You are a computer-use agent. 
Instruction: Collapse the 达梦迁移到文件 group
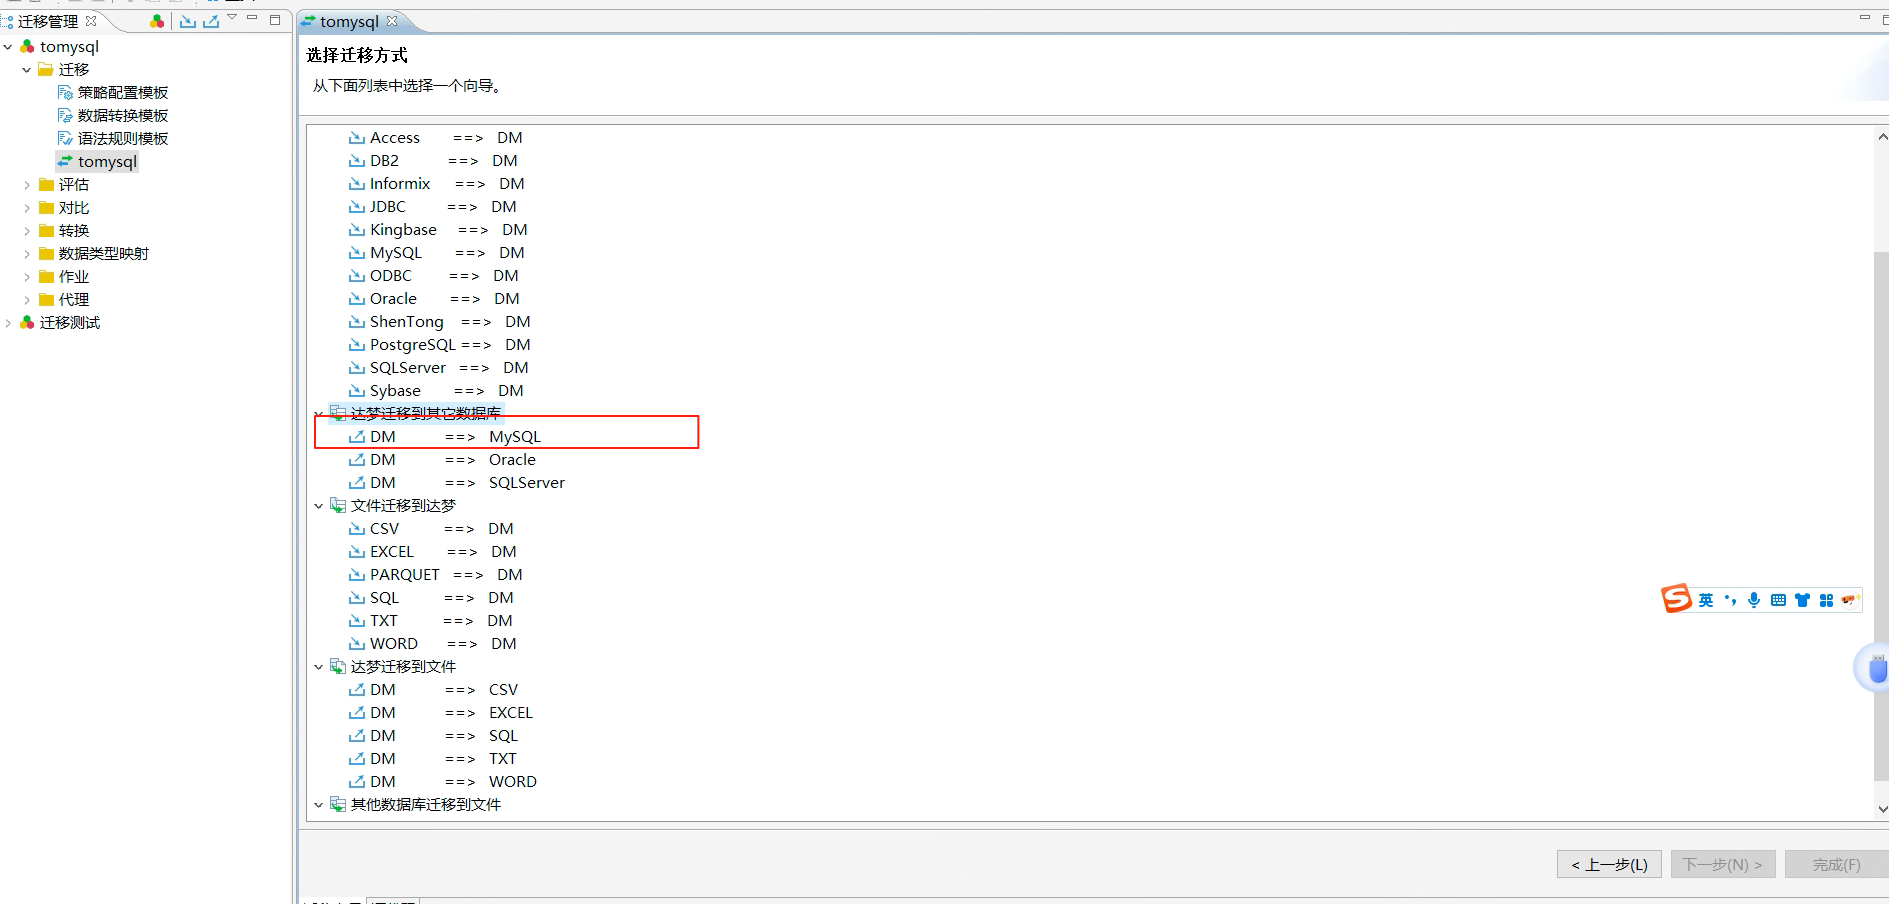(x=319, y=667)
